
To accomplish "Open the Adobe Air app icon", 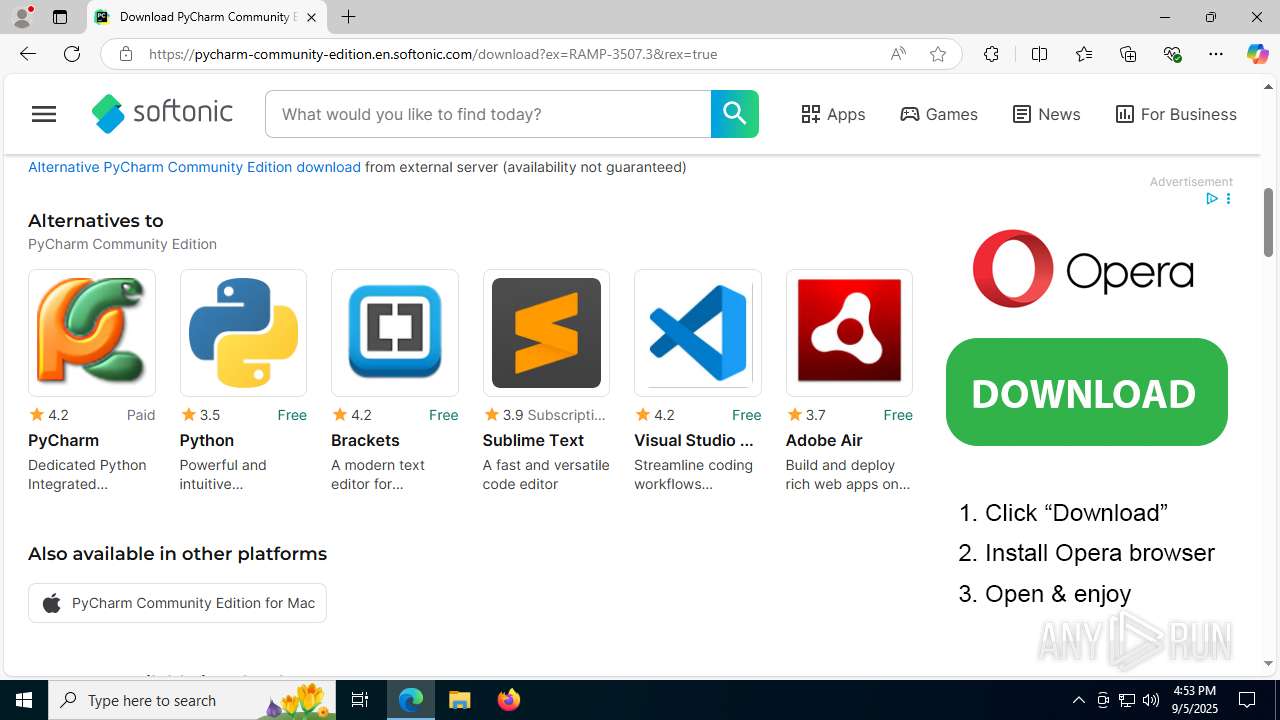I will pyautogui.click(x=849, y=333).
